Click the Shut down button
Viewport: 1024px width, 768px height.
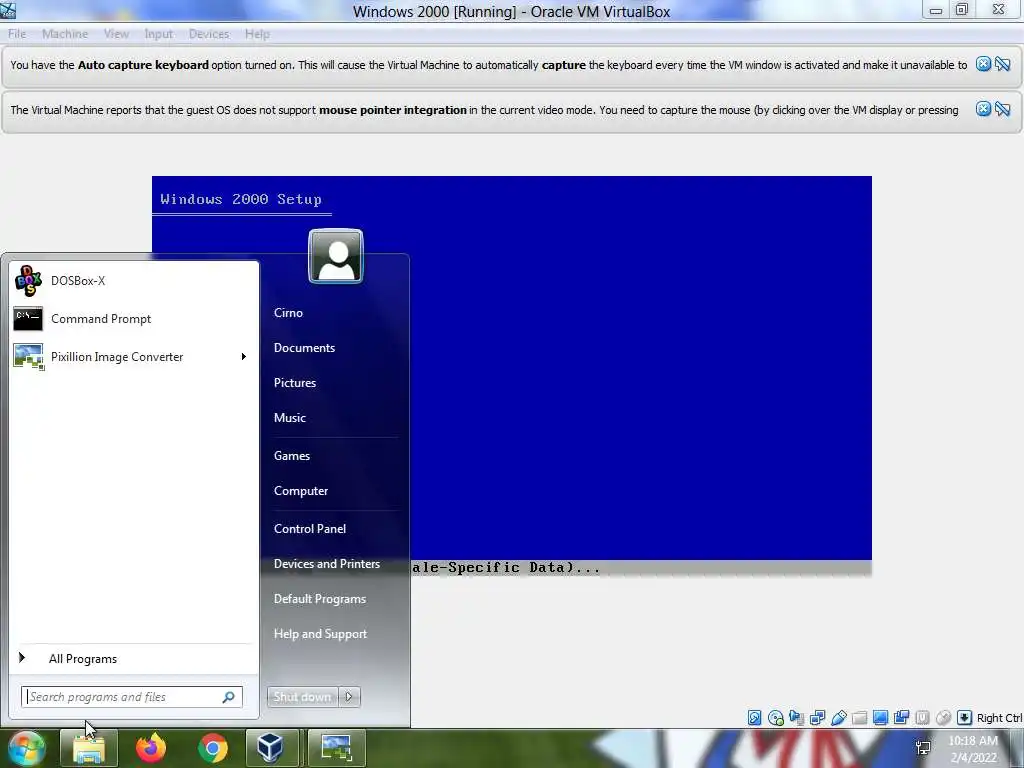303,697
